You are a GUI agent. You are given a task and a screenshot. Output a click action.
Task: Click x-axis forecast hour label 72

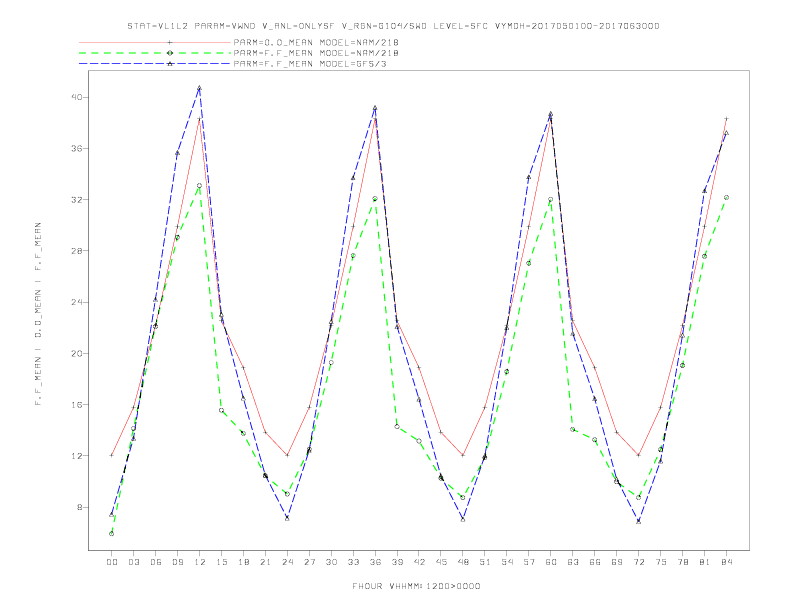[x=638, y=562]
